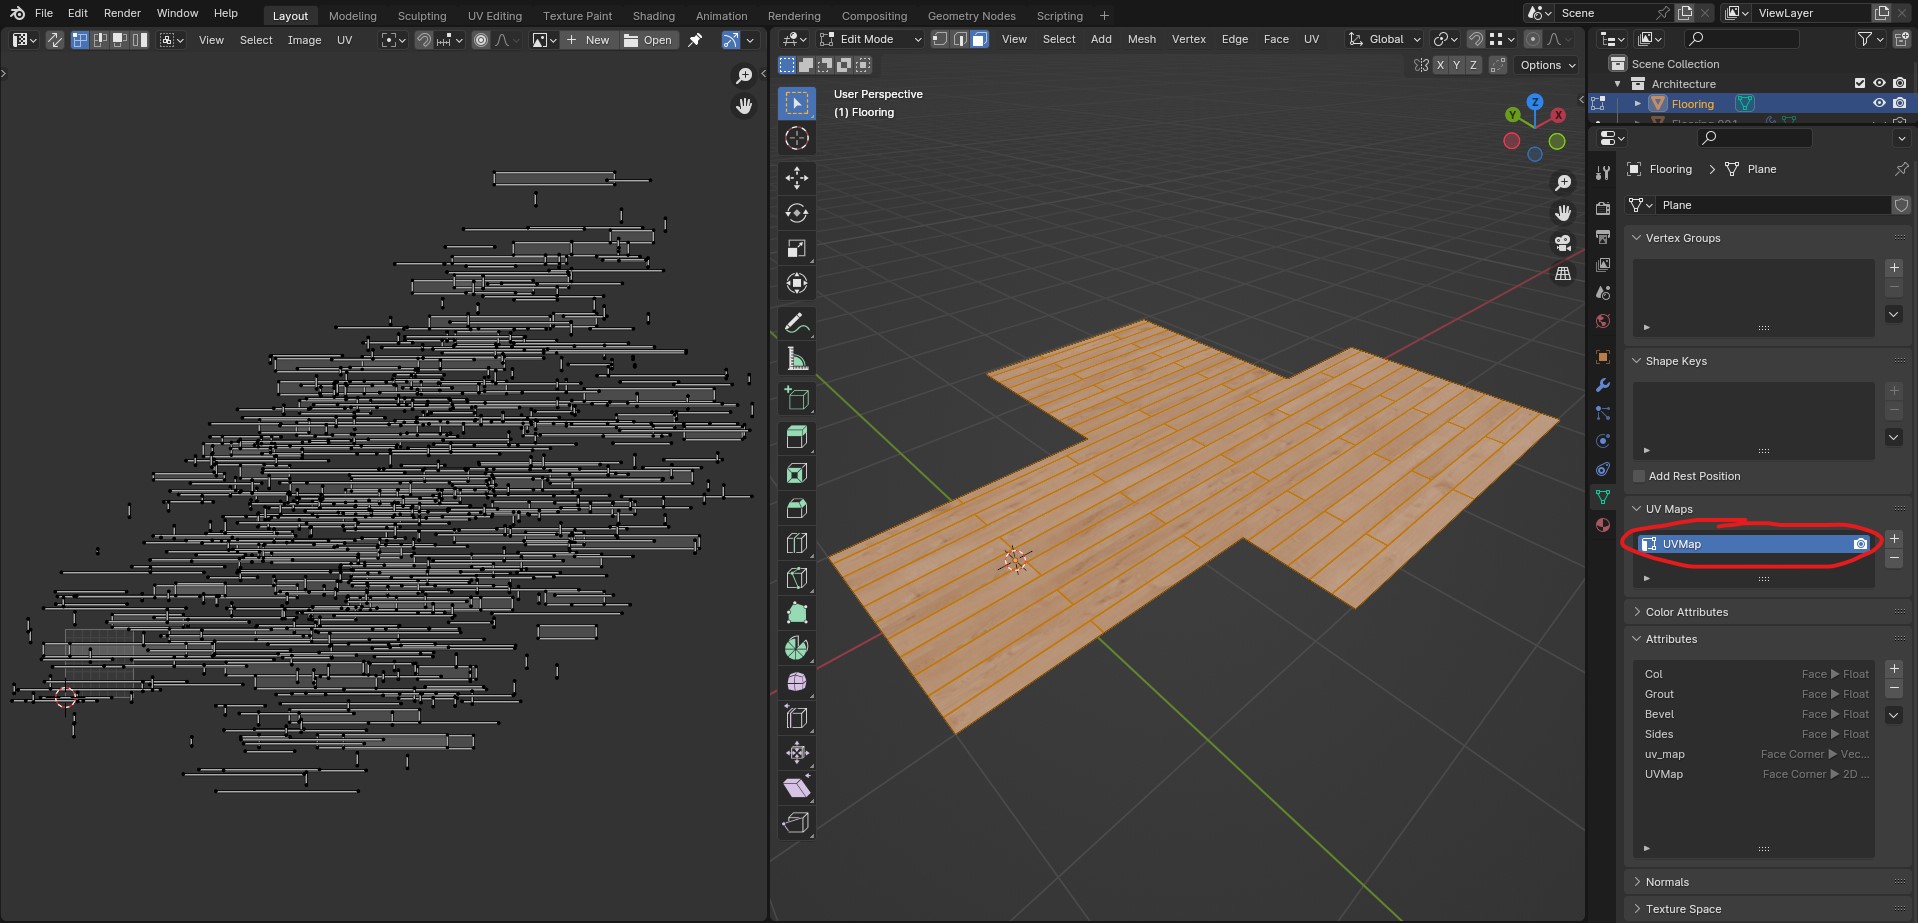Click the New image button
This screenshot has height=923, width=1918.
[588, 40]
